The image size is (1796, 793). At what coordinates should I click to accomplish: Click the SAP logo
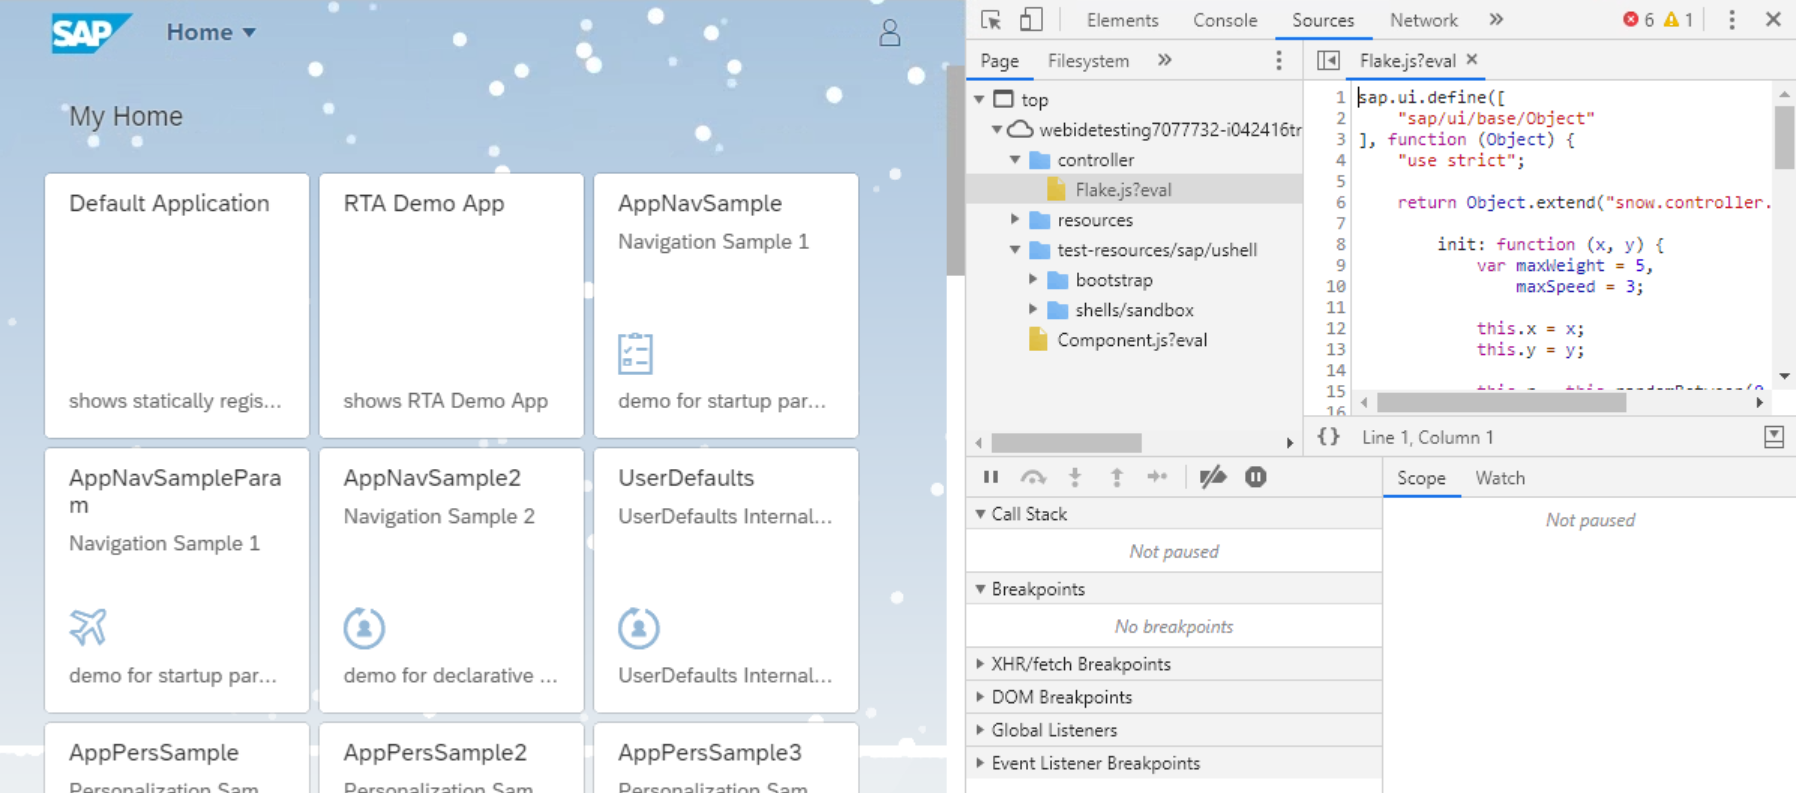90,33
